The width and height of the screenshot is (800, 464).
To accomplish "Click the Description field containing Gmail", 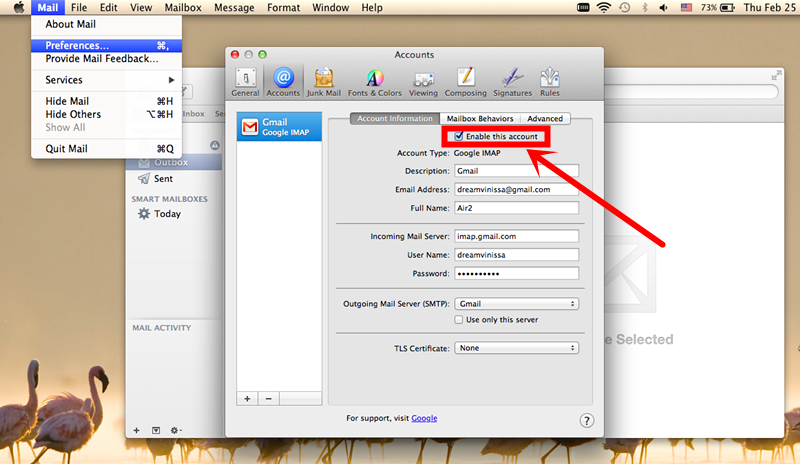I will [516, 171].
